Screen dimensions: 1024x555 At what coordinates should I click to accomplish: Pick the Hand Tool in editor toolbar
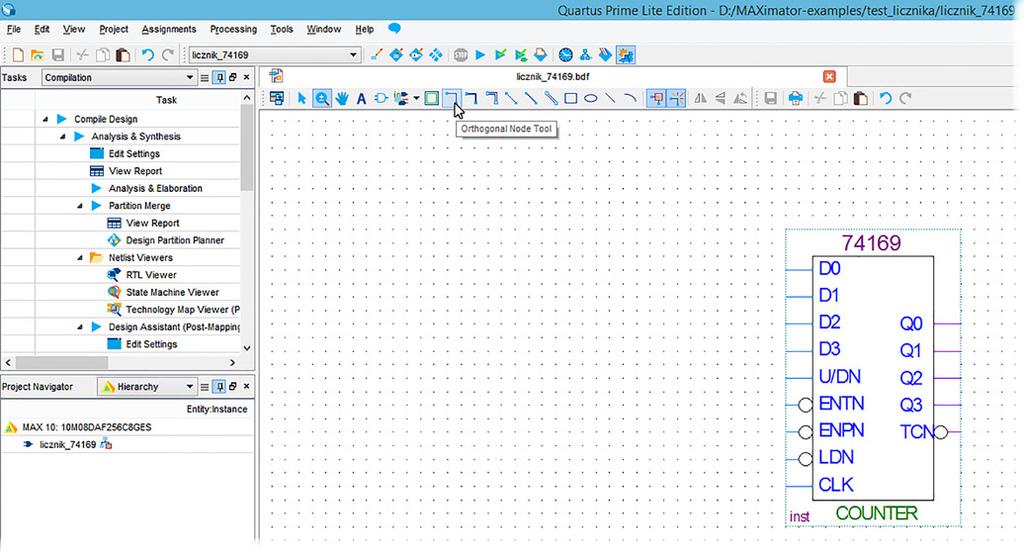click(x=342, y=99)
